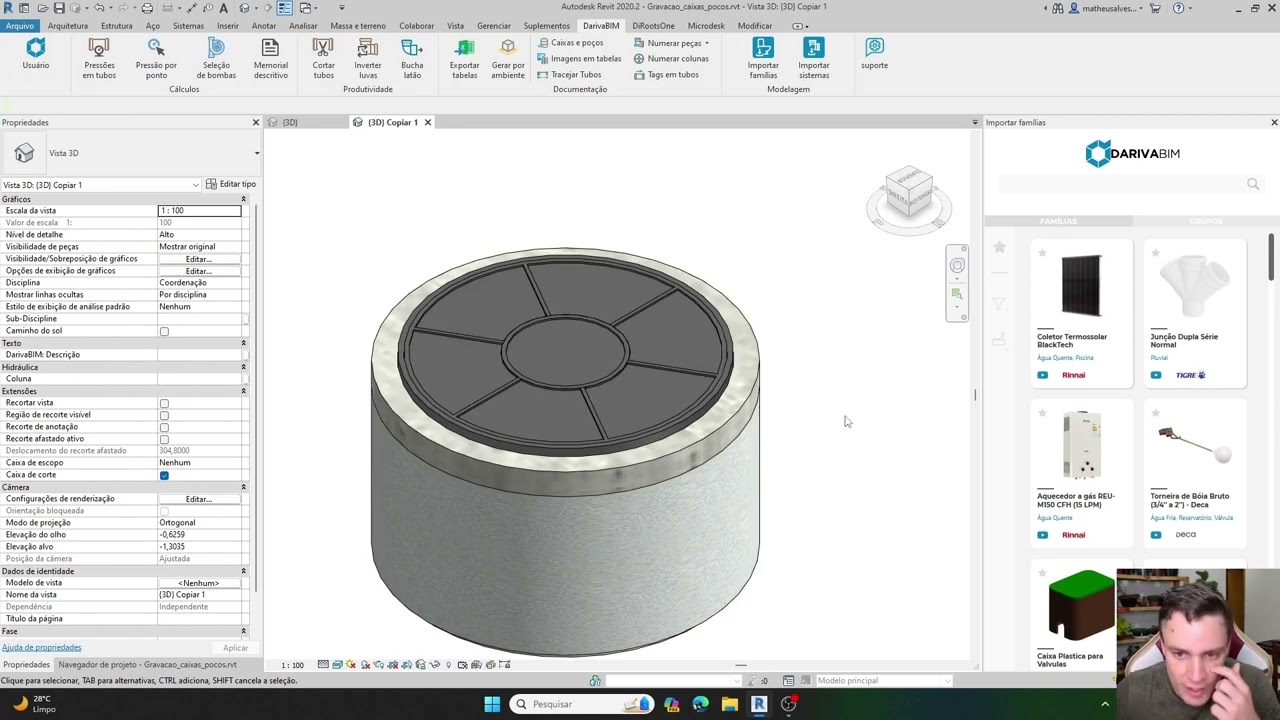Open File Explorer from the taskbar
The width and height of the screenshot is (1280, 720).
point(730,704)
